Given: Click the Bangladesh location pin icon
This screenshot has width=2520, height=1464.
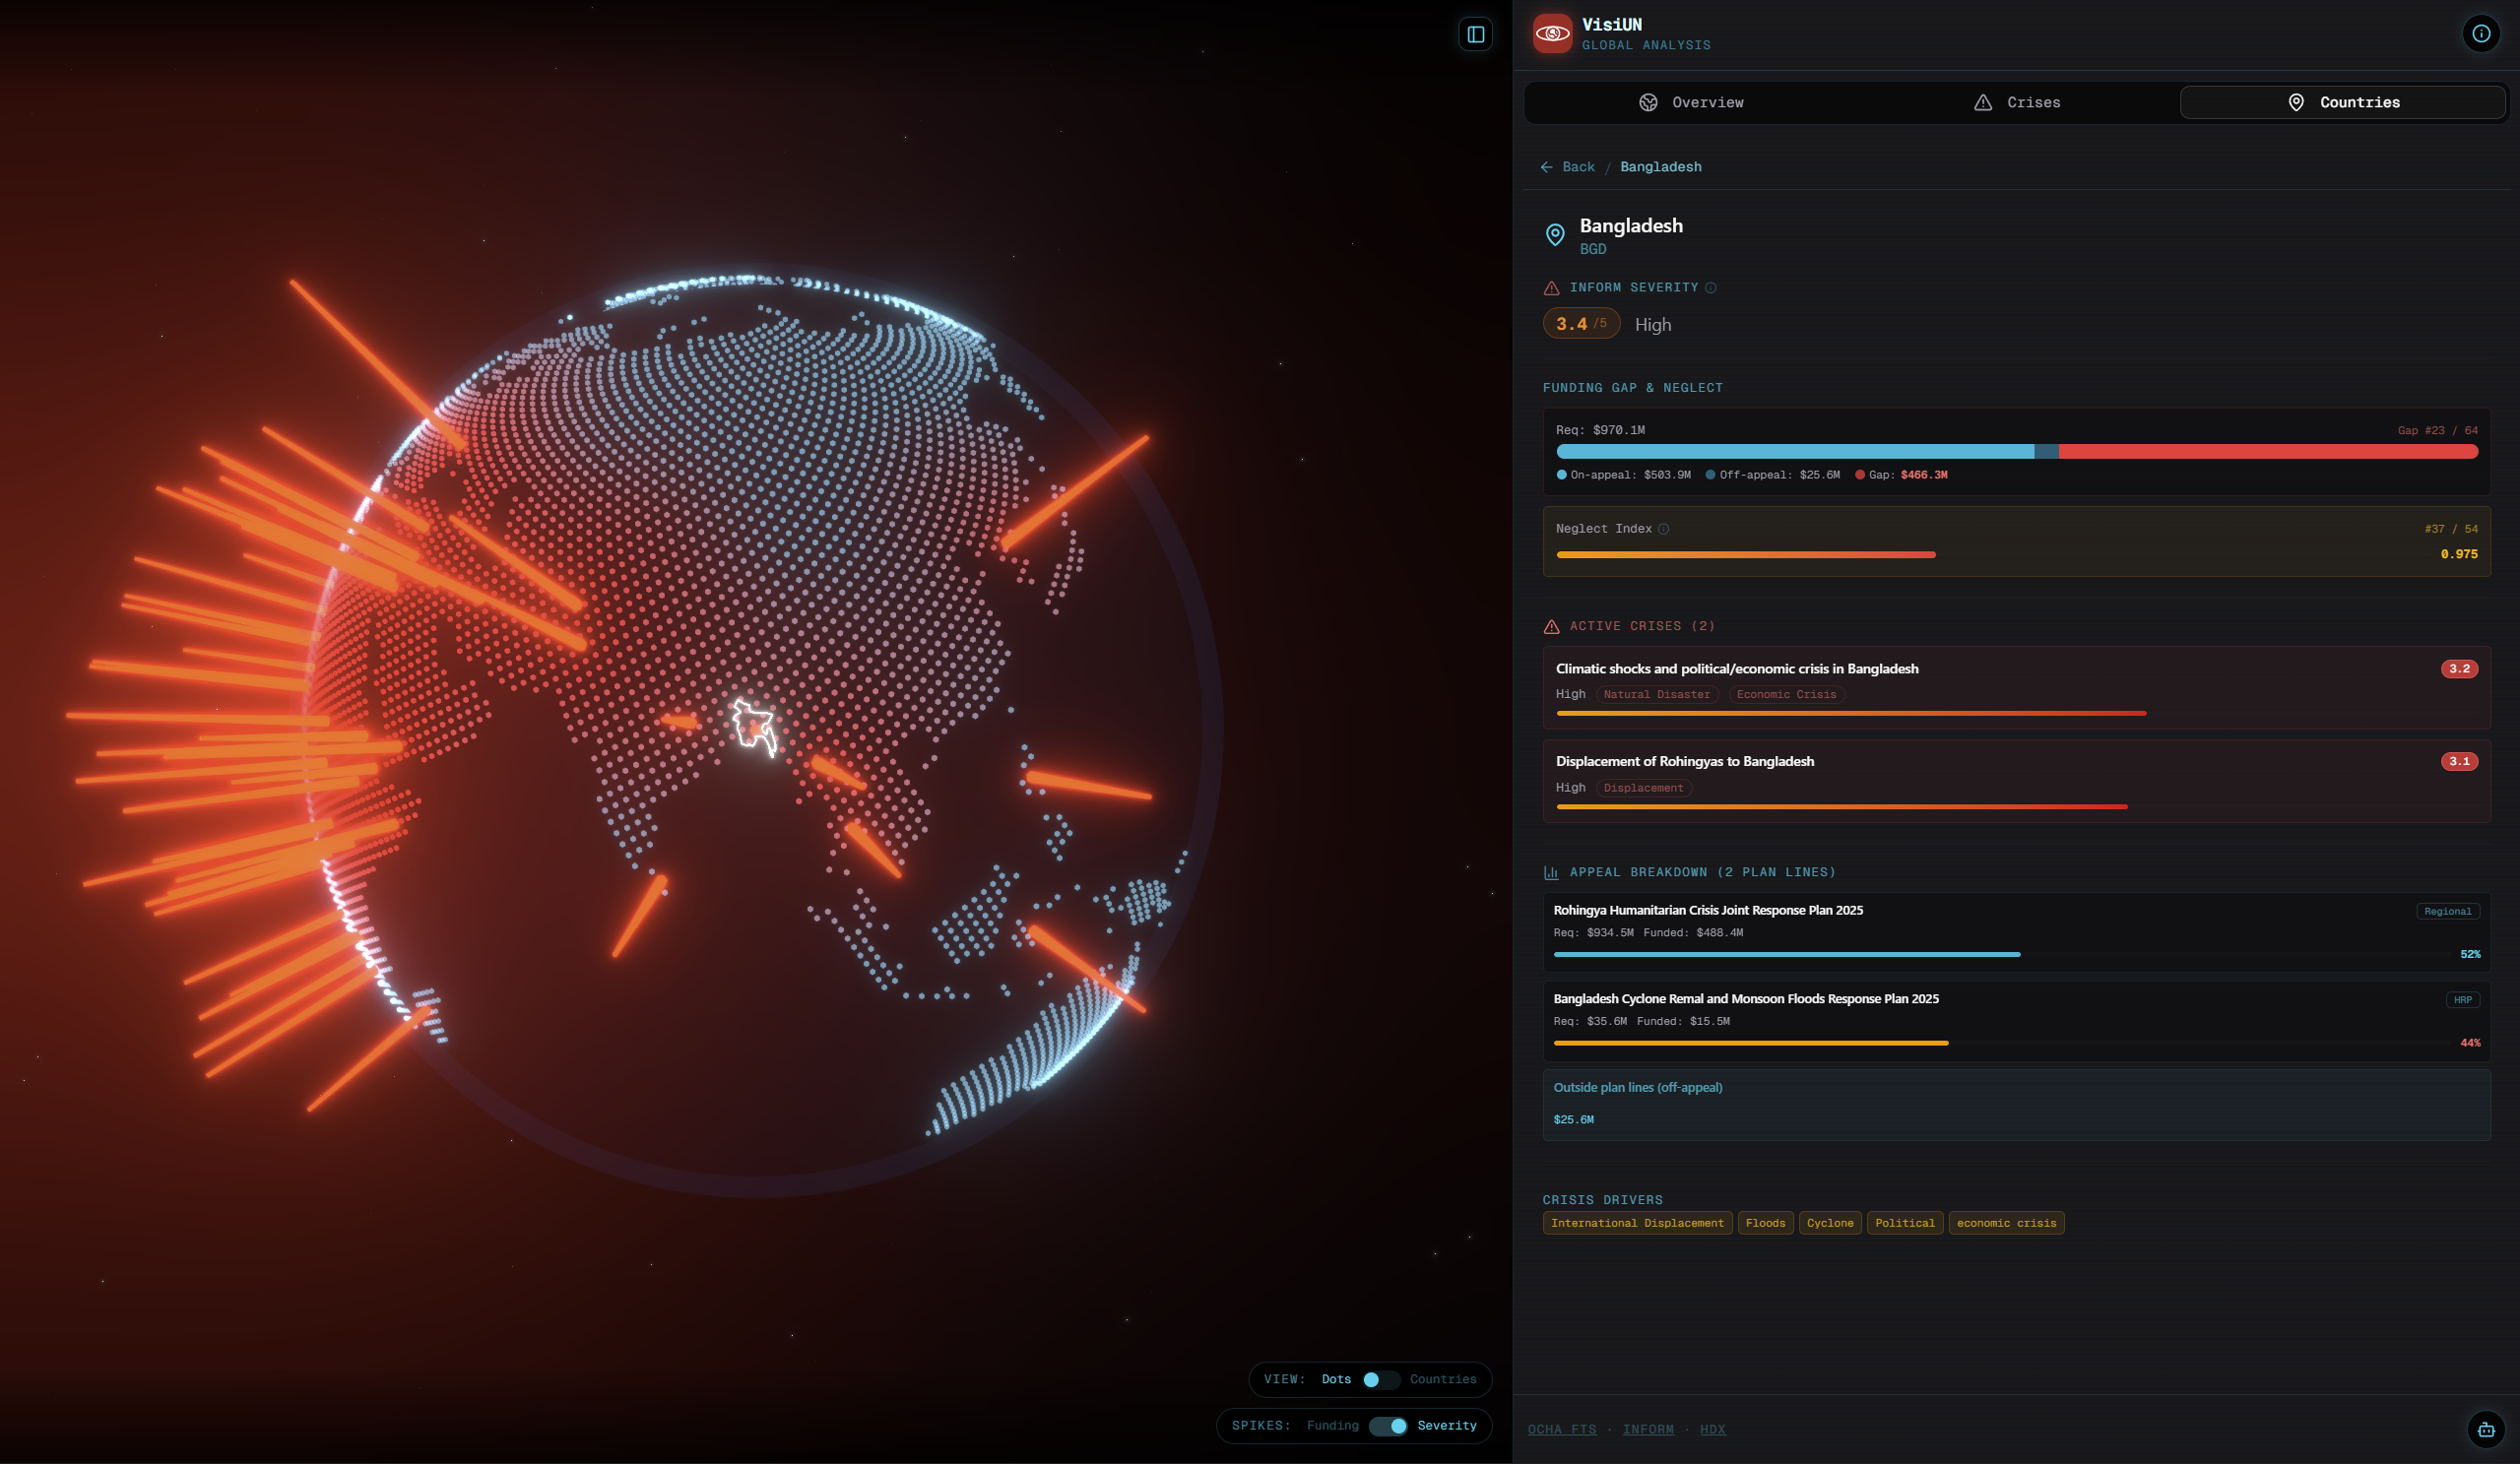Looking at the screenshot, I should (x=1555, y=235).
